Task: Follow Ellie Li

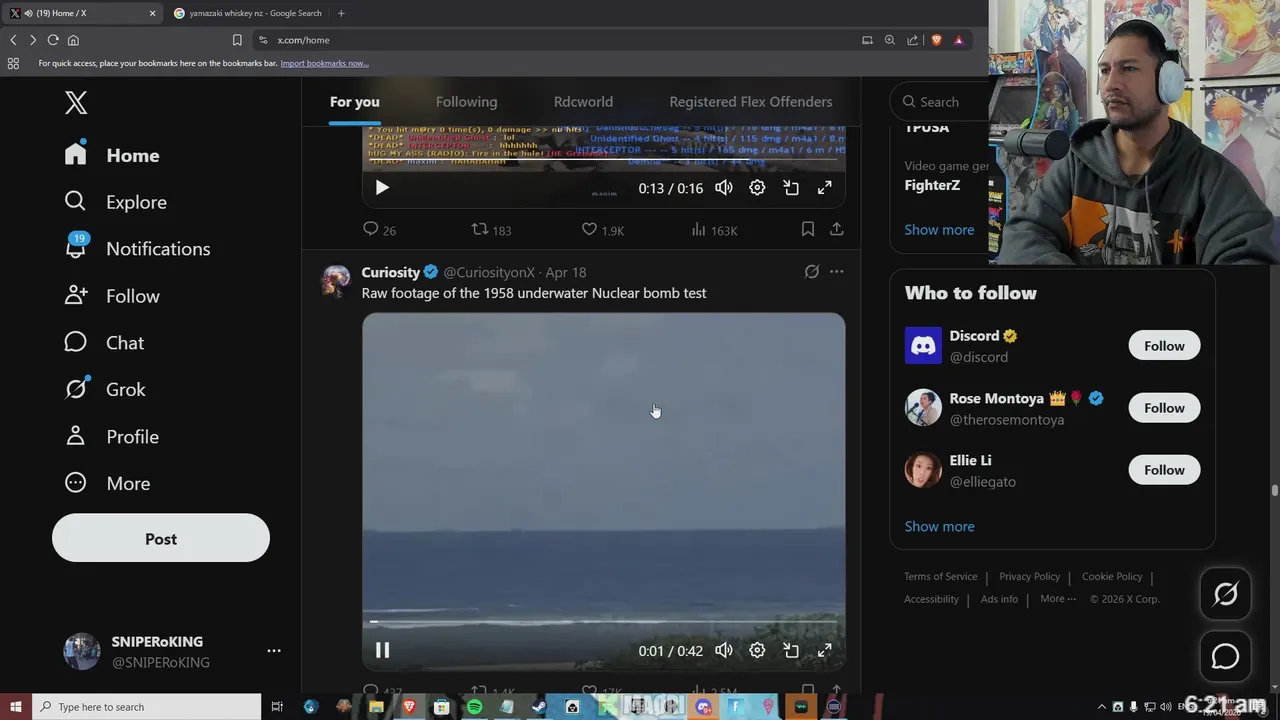Action: pos(1164,470)
